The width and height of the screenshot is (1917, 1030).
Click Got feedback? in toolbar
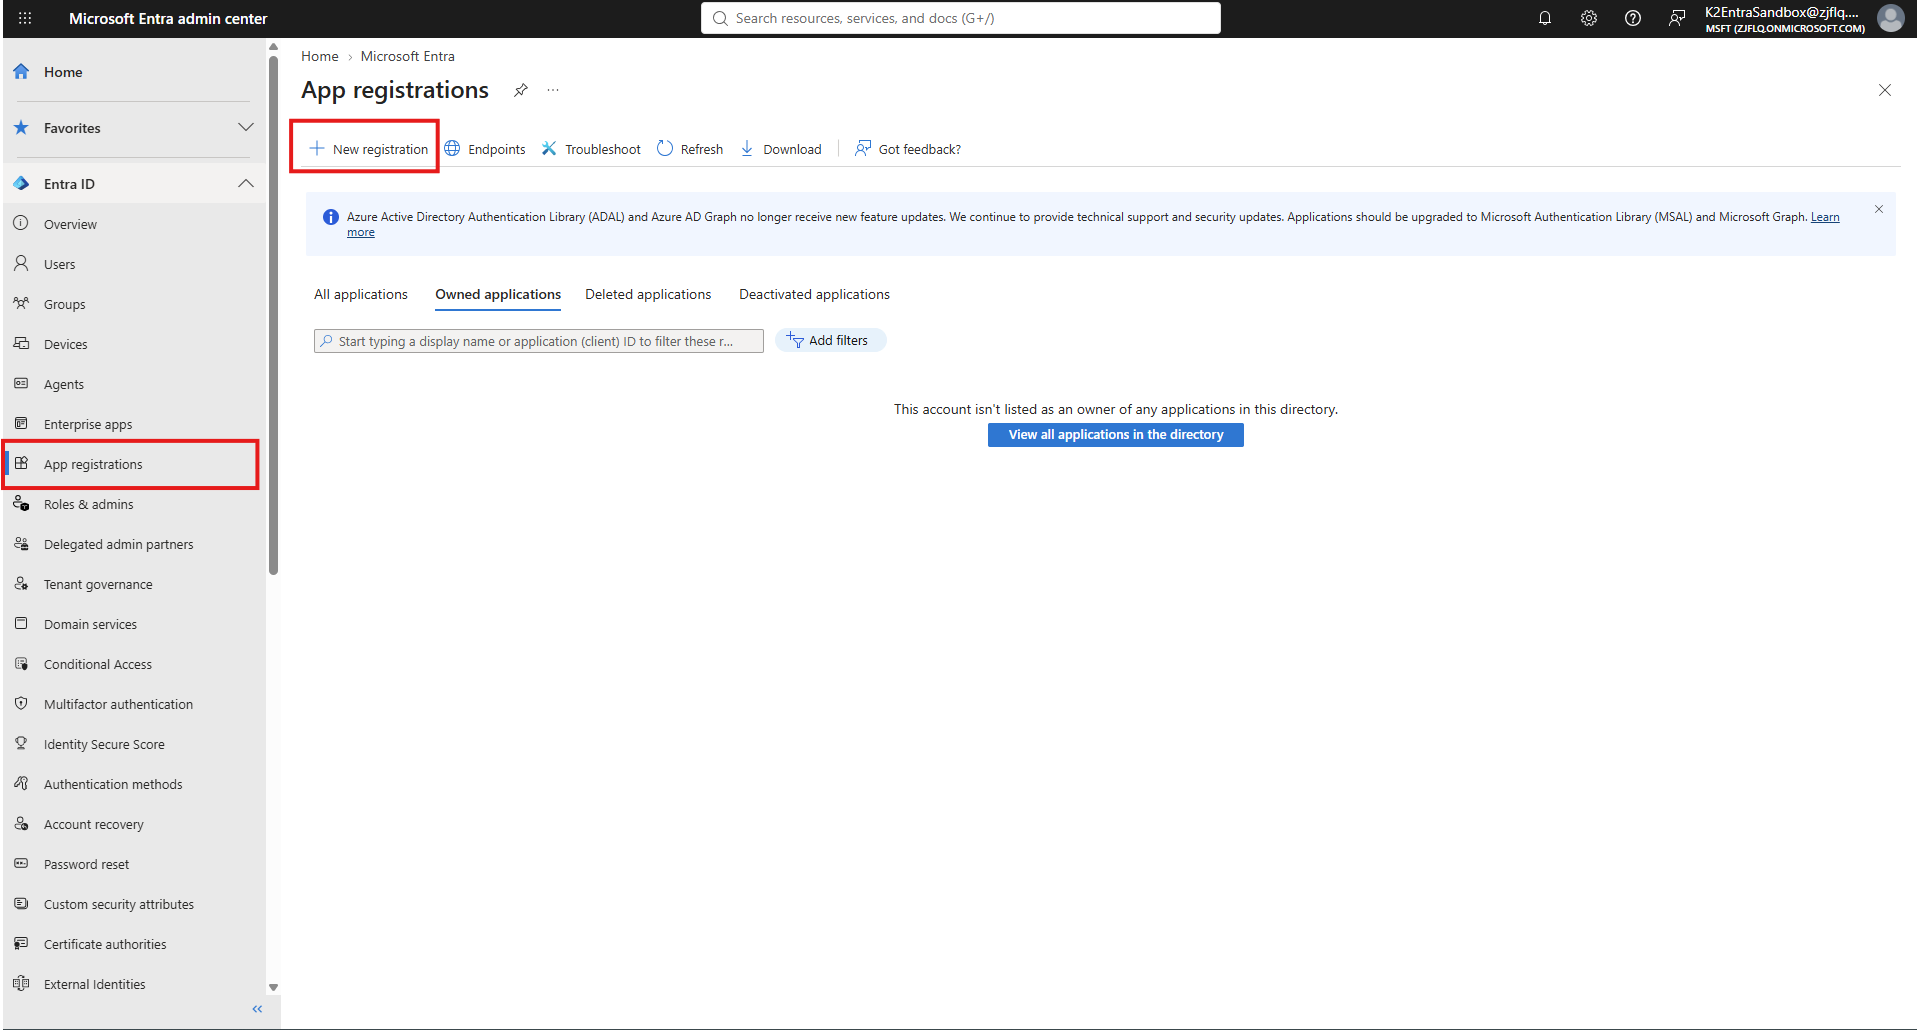tap(908, 149)
